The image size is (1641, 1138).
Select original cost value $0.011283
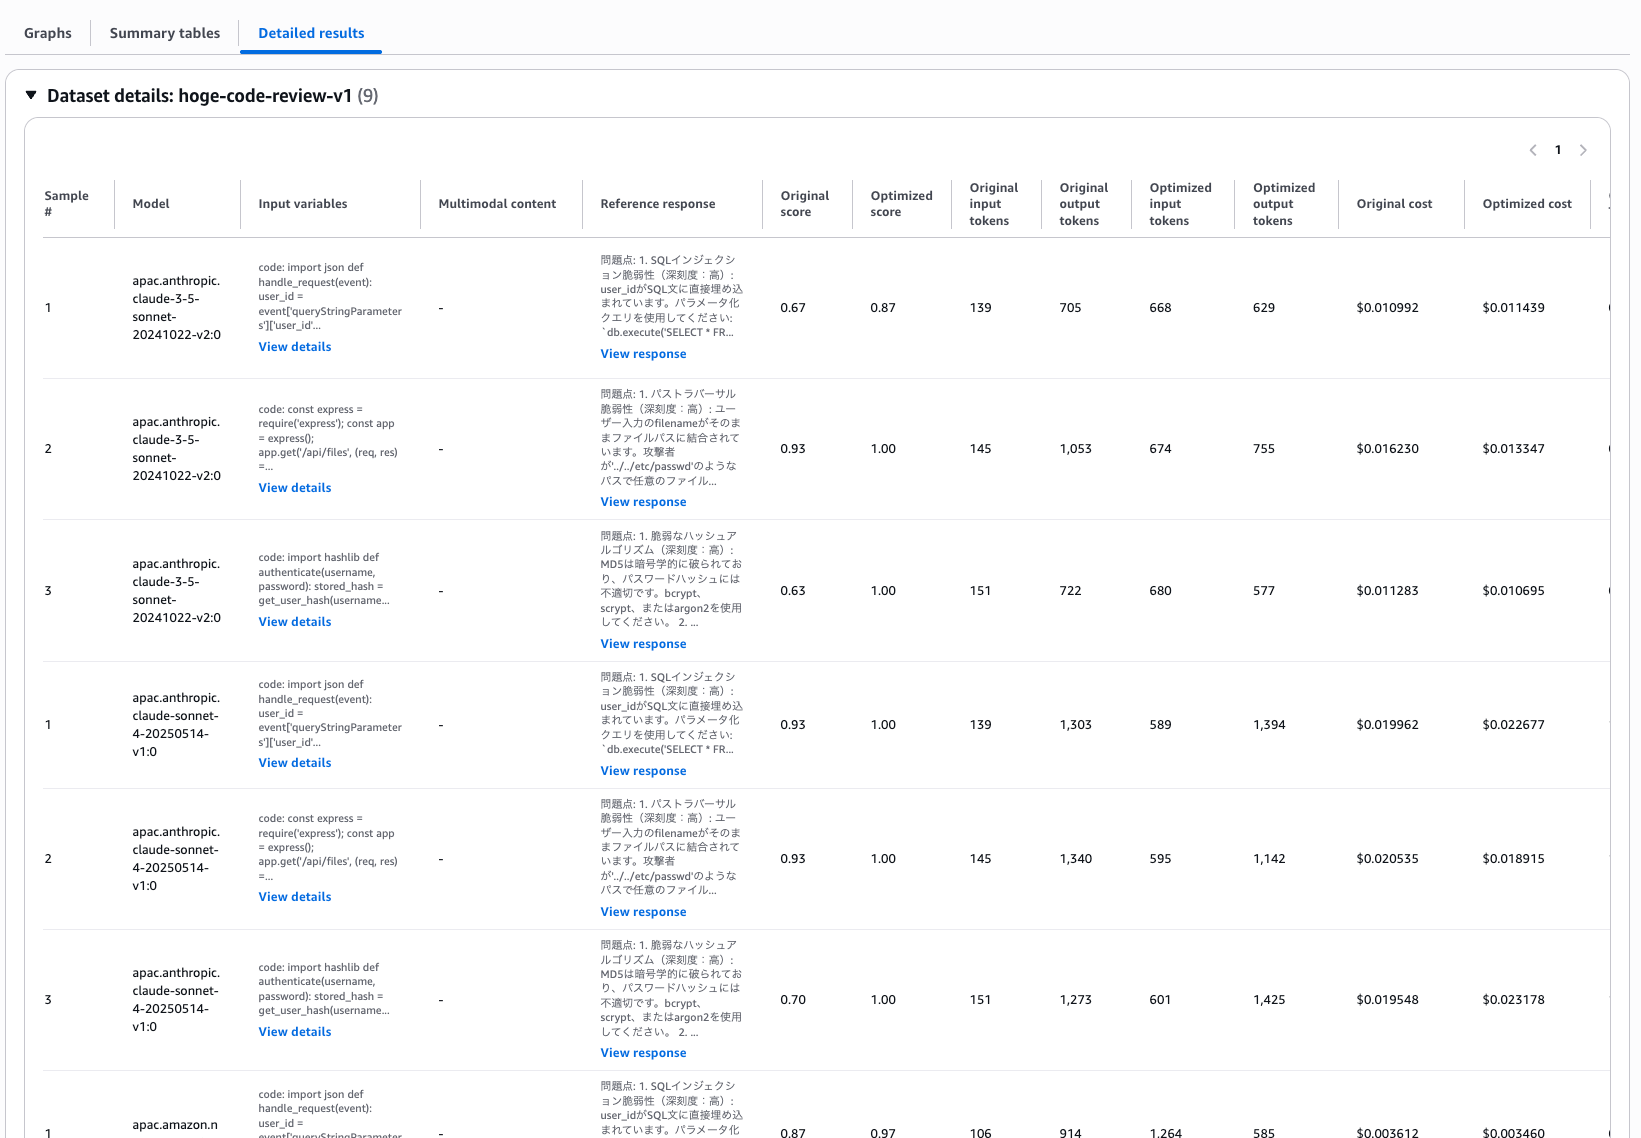click(1387, 591)
